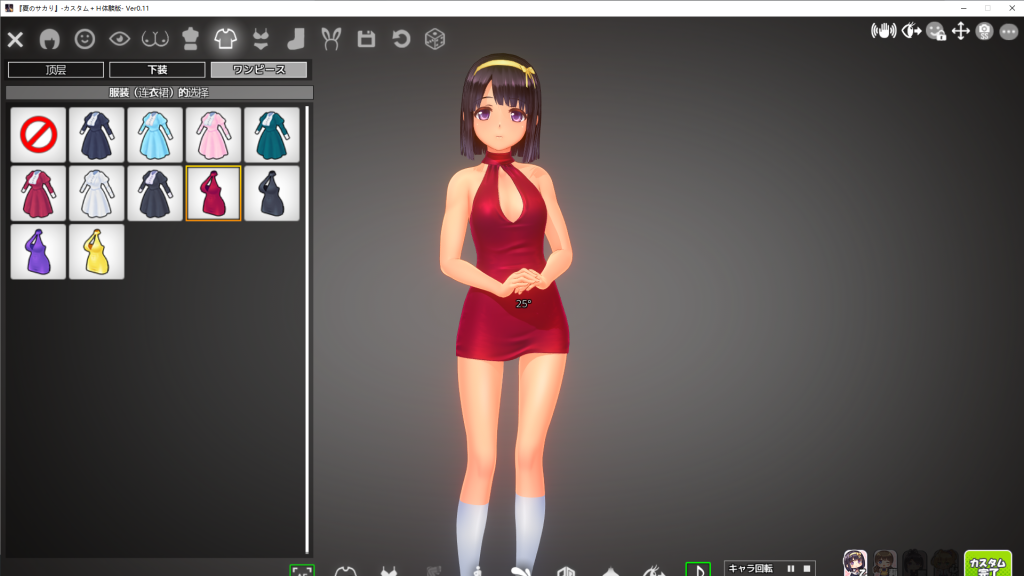
Task: Open the face customization panel icon
Action: click(84, 40)
